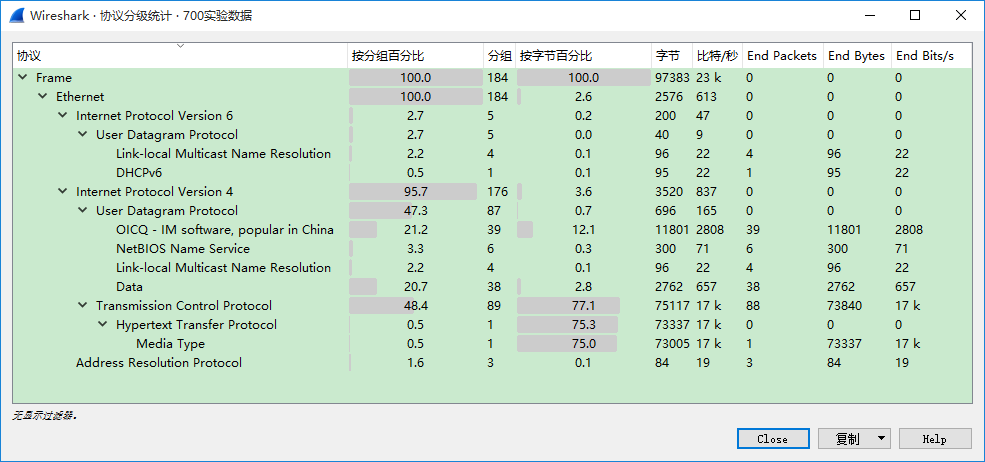The image size is (985, 462).
Task: Click the 2576 bytes value for Ethernet
Action: tap(670, 97)
